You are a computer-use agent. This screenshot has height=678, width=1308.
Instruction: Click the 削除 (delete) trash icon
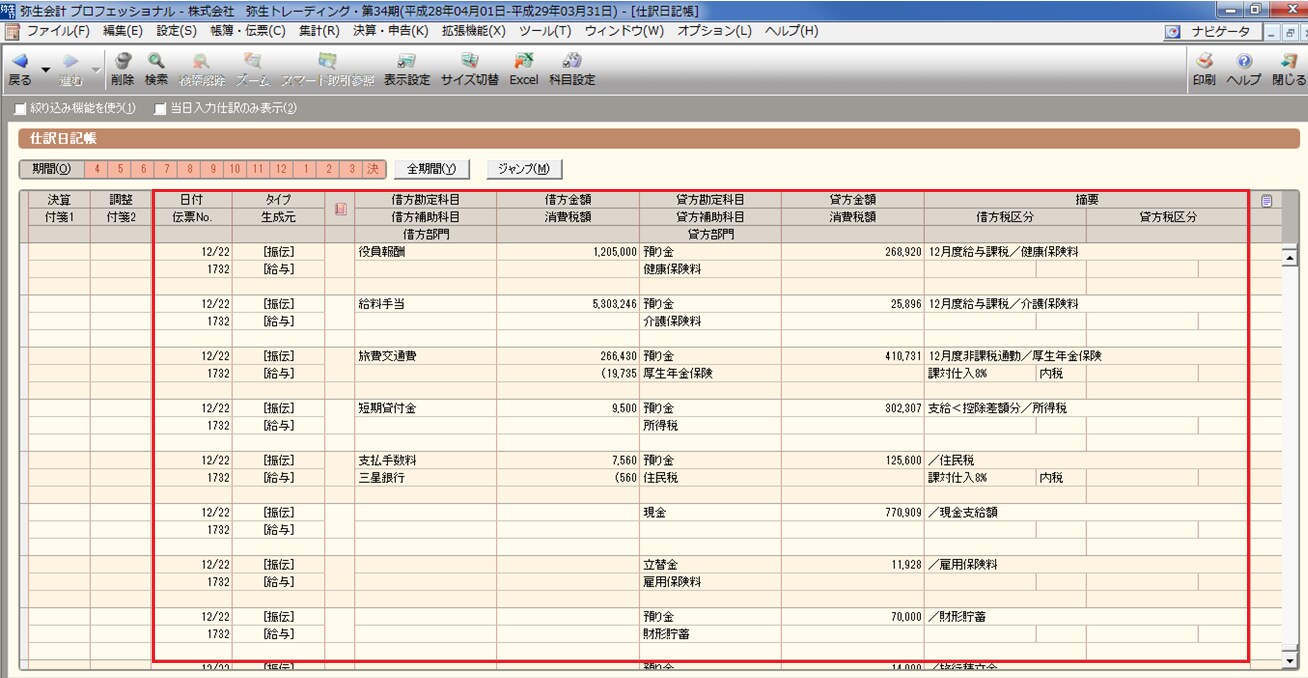pyautogui.click(x=123, y=67)
